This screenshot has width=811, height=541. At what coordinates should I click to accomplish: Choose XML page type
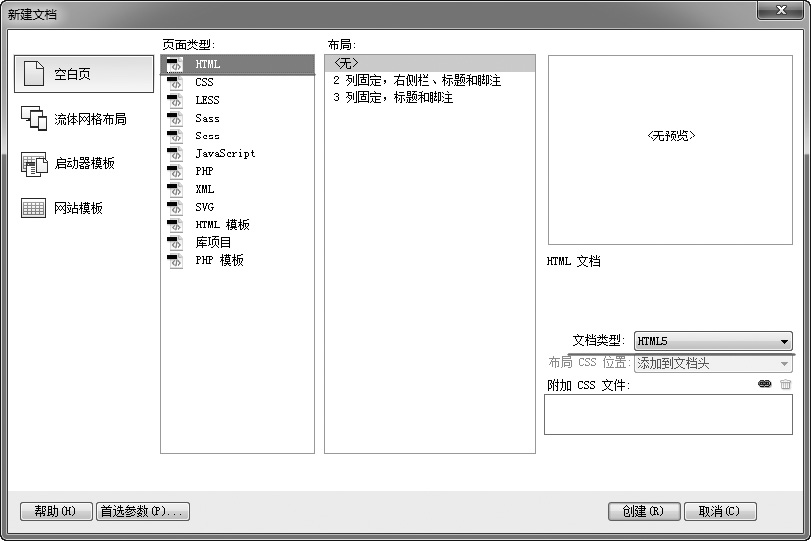tap(237, 189)
